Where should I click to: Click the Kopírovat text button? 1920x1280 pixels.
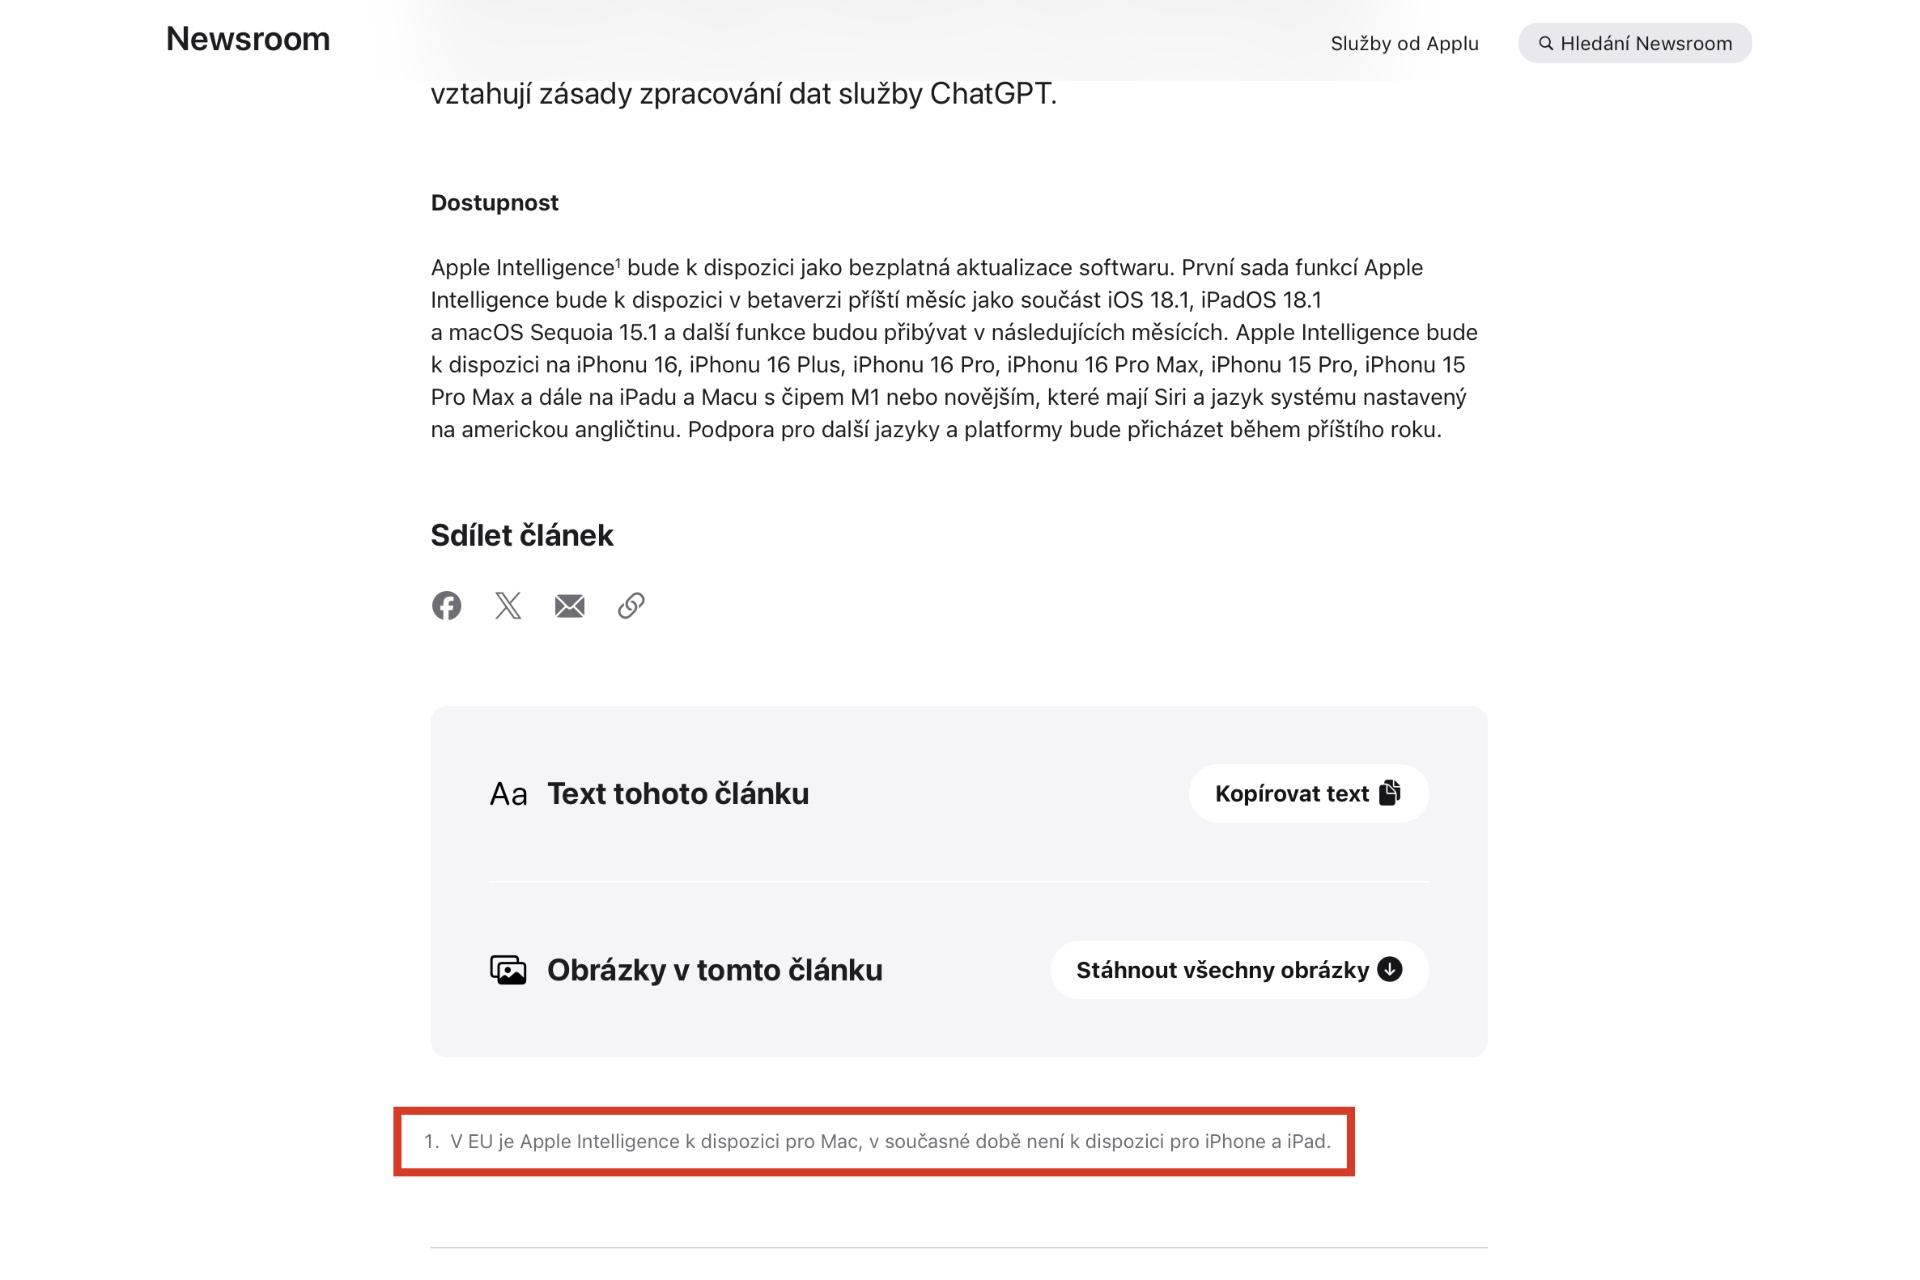[x=1308, y=794]
